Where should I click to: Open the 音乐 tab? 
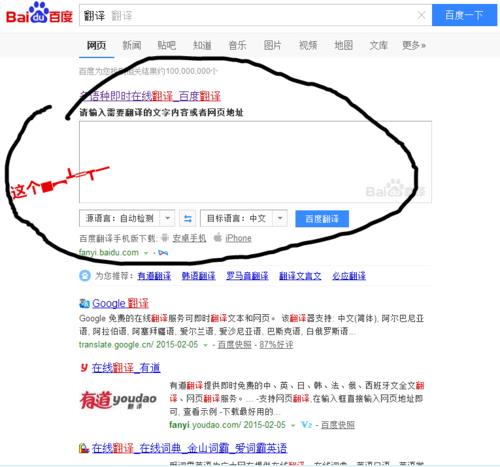tap(237, 45)
